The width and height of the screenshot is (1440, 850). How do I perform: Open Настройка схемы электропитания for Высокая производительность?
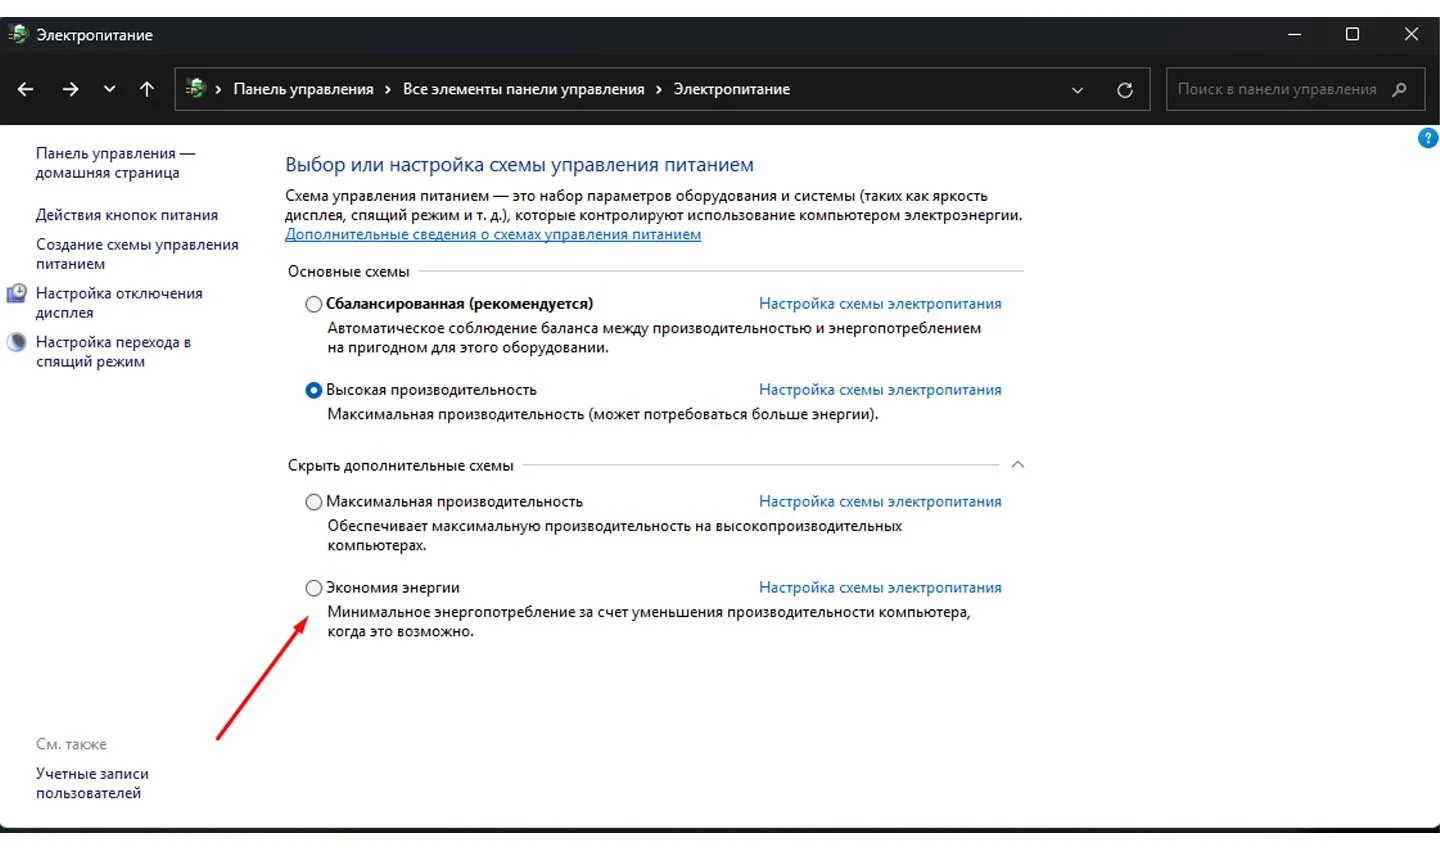pyautogui.click(x=880, y=390)
